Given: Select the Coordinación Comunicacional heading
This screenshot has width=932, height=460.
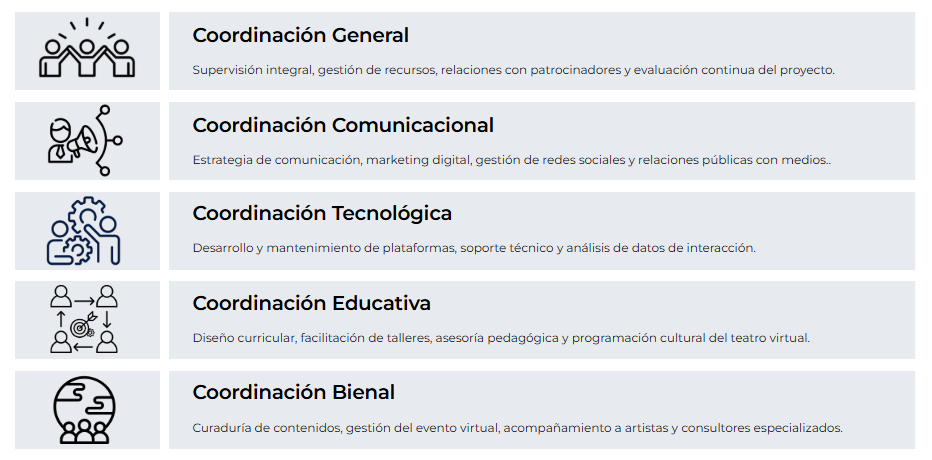Looking at the screenshot, I should pos(343,125).
